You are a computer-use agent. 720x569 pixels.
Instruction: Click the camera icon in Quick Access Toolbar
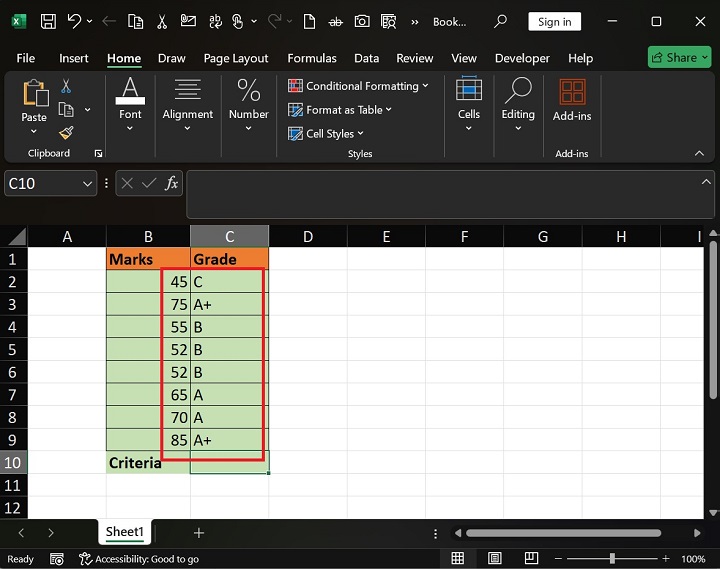coord(362,21)
